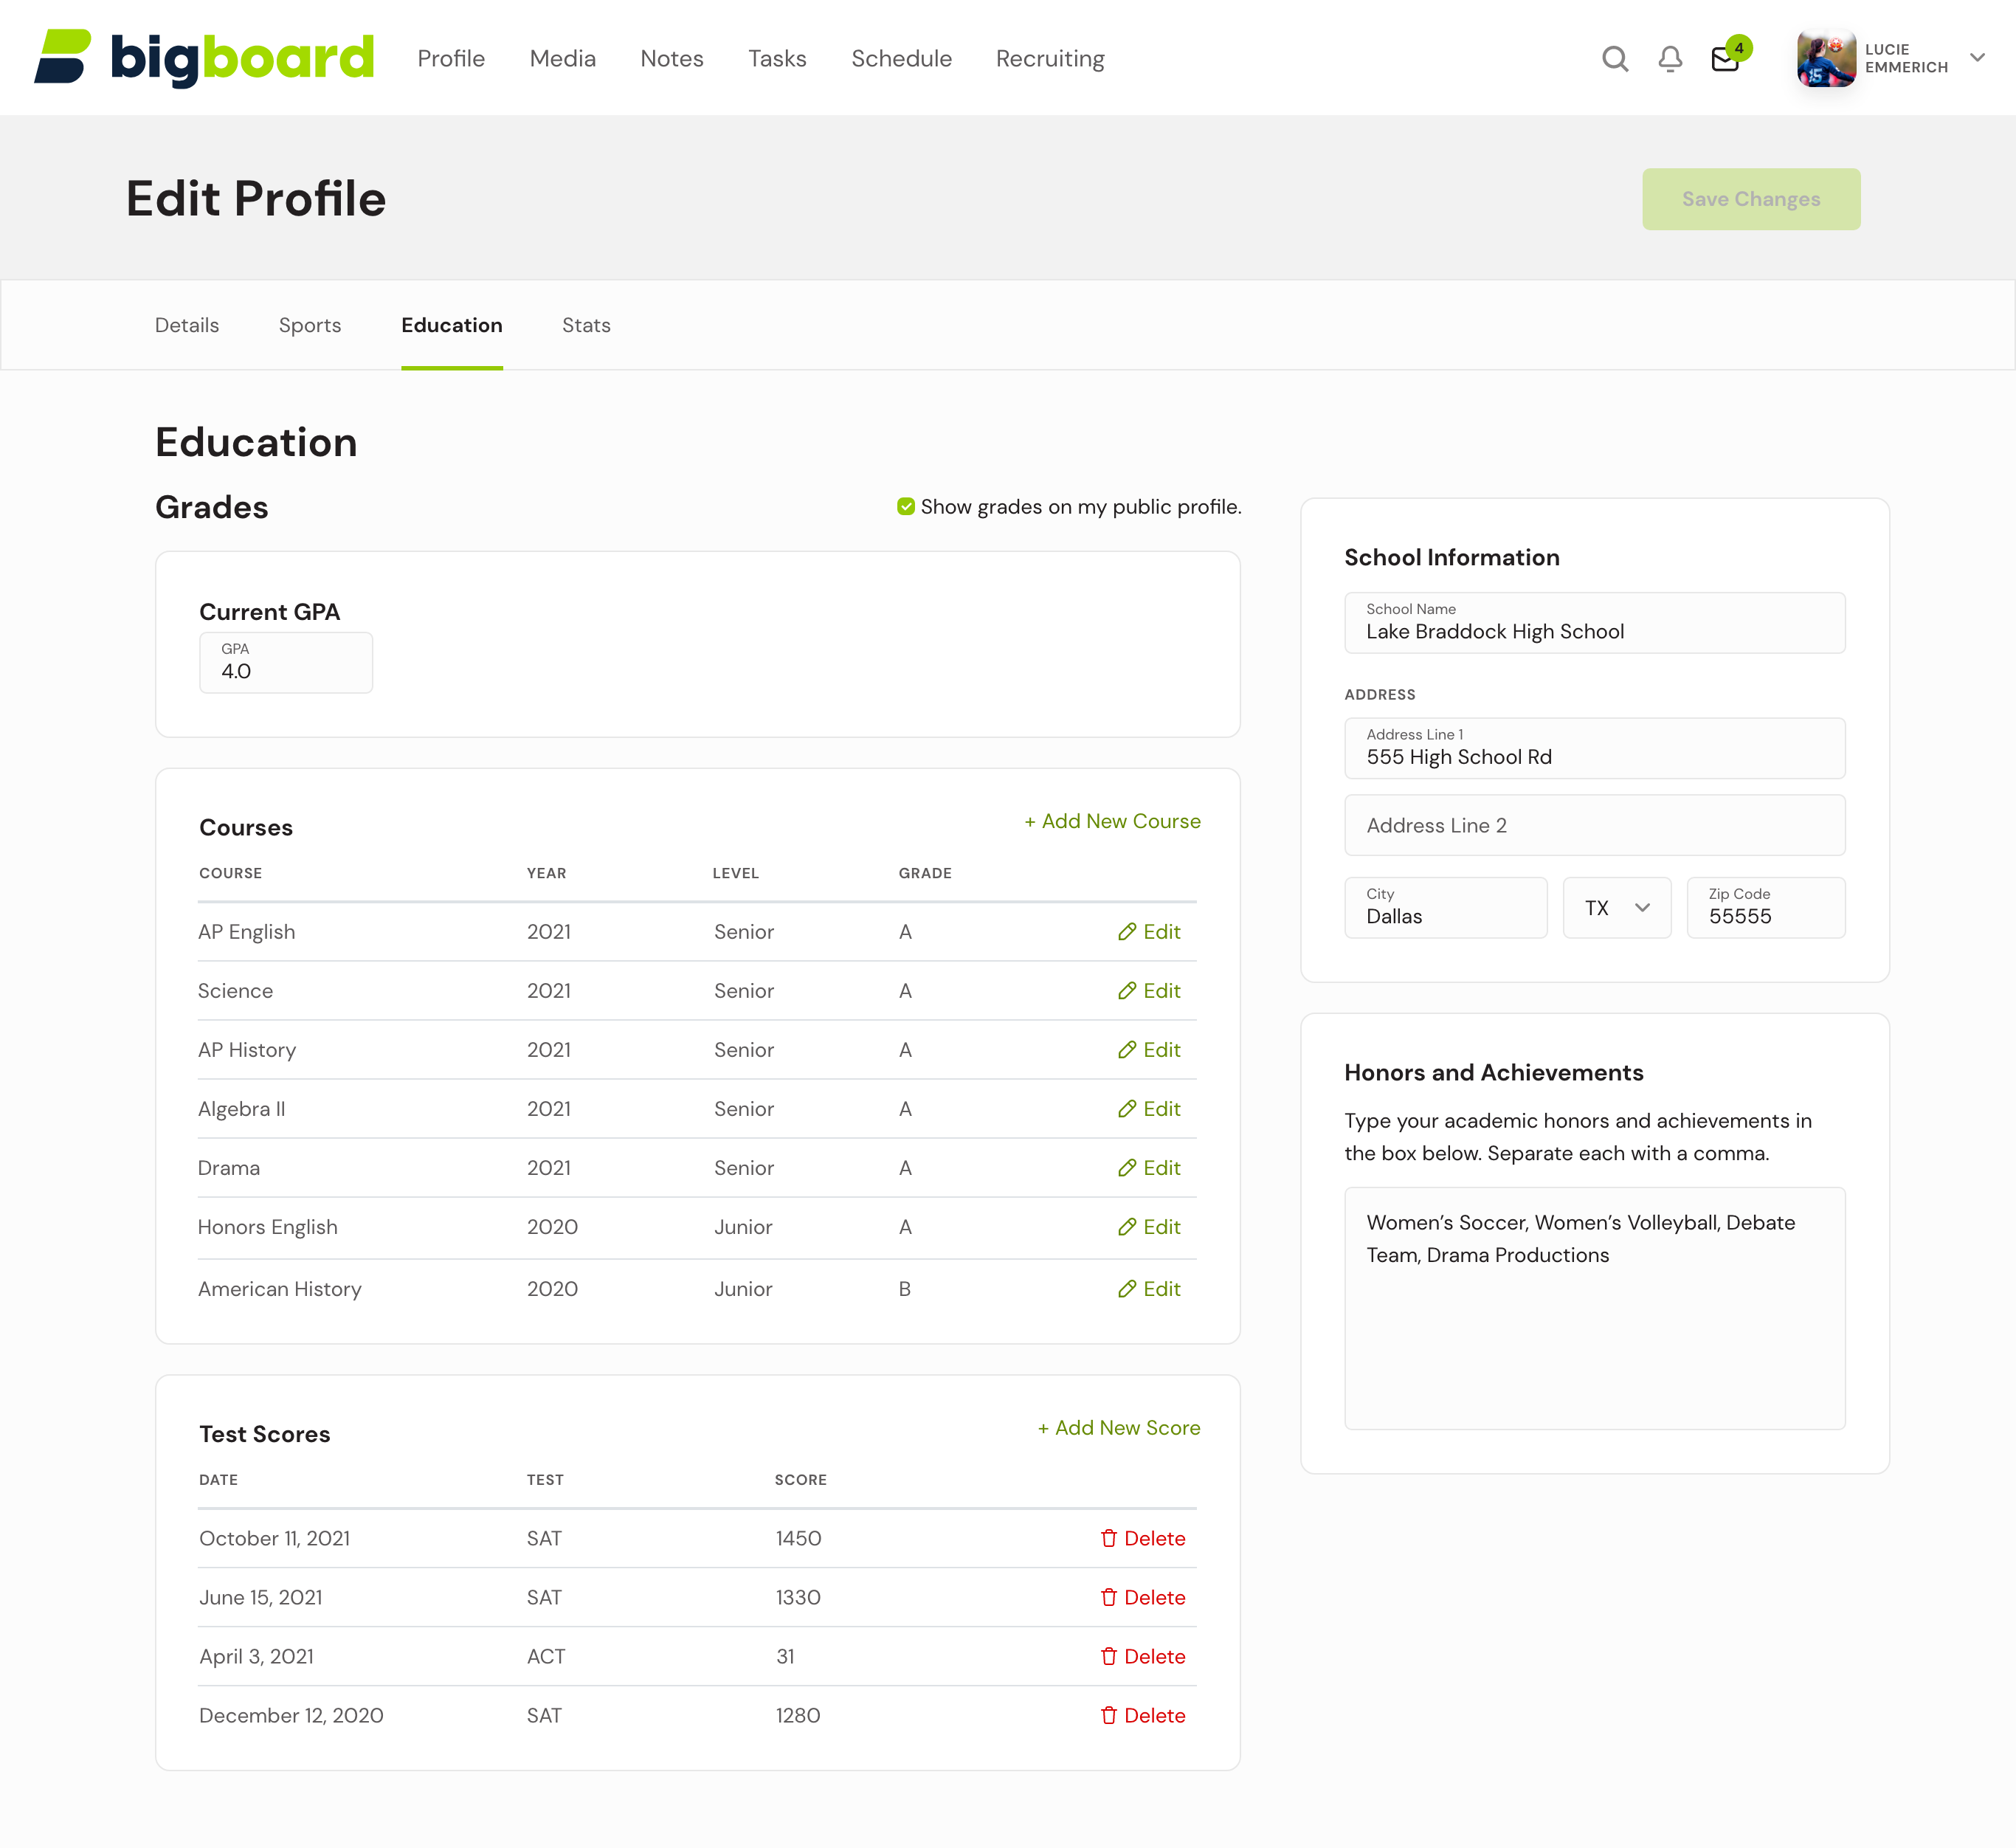The width and height of the screenshot is (2016, 1848).
Task: Click the American History Junior level cell
Action: 743,1289
